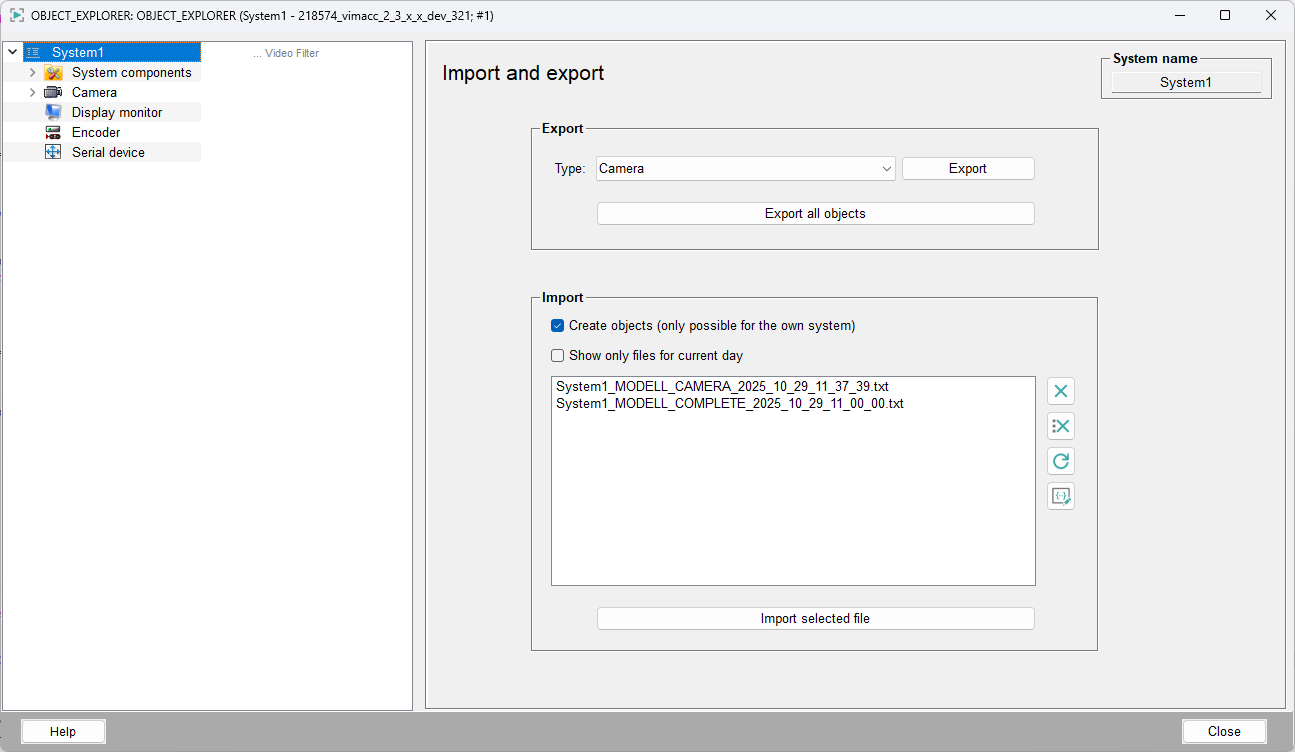Screen dimensions: 1295x752
Task: Enable Show only files for current day
Action: pos(558,356)
